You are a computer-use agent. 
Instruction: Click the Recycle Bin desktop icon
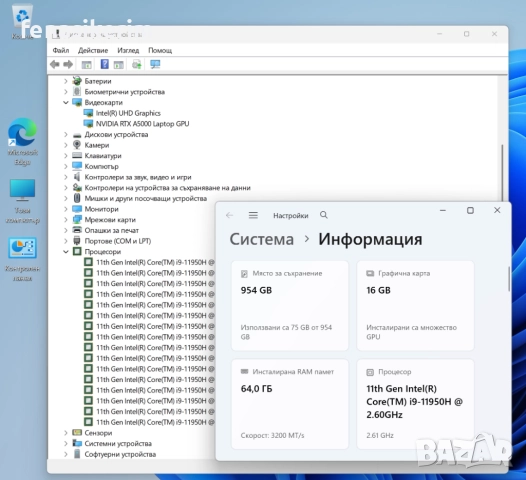[x=22, y=21]
